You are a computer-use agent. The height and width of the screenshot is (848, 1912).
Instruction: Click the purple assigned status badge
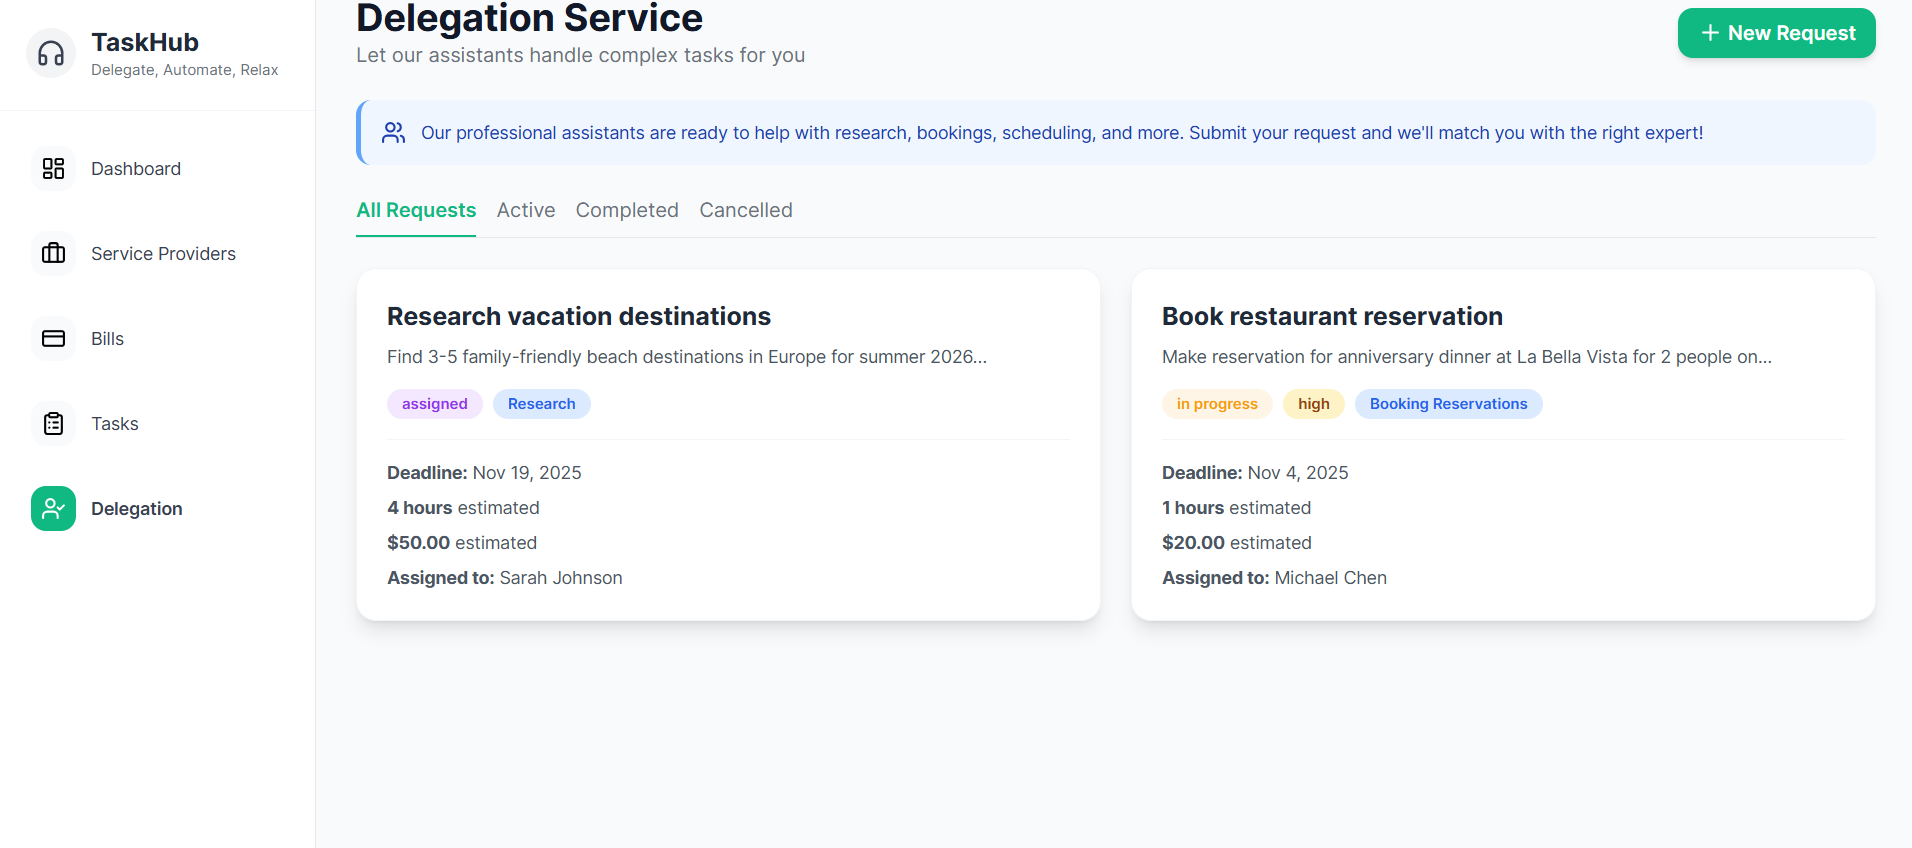pyautogui.click(x=435, y=404)
